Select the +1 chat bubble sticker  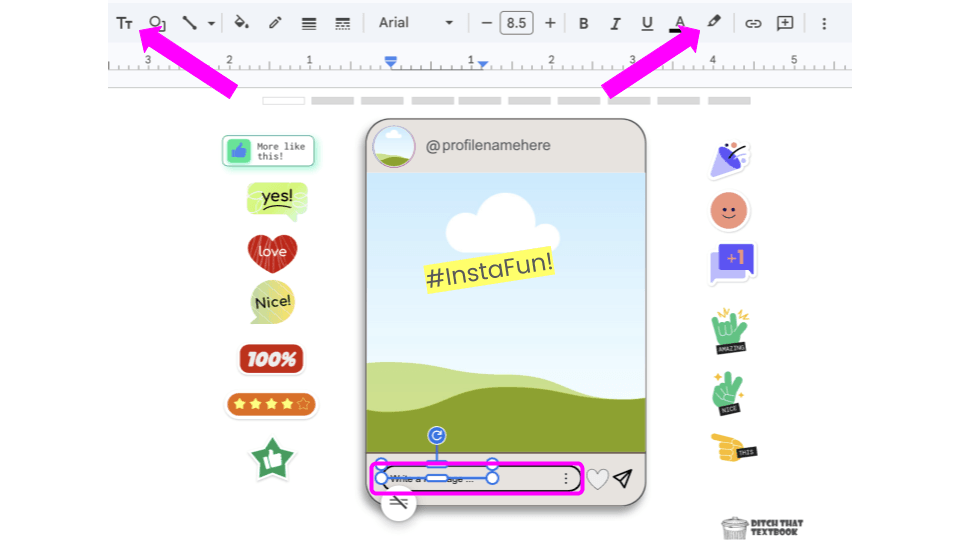[732, 263]
